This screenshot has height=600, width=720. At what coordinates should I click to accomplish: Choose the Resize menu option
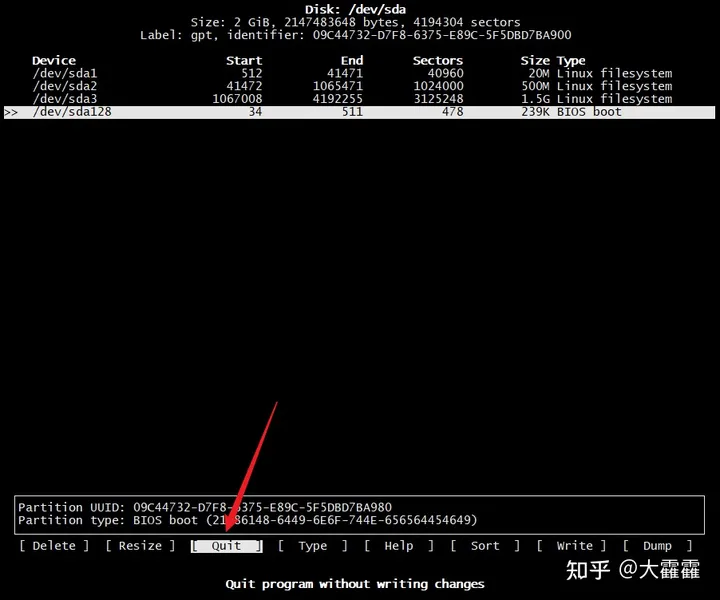point(140,546)
